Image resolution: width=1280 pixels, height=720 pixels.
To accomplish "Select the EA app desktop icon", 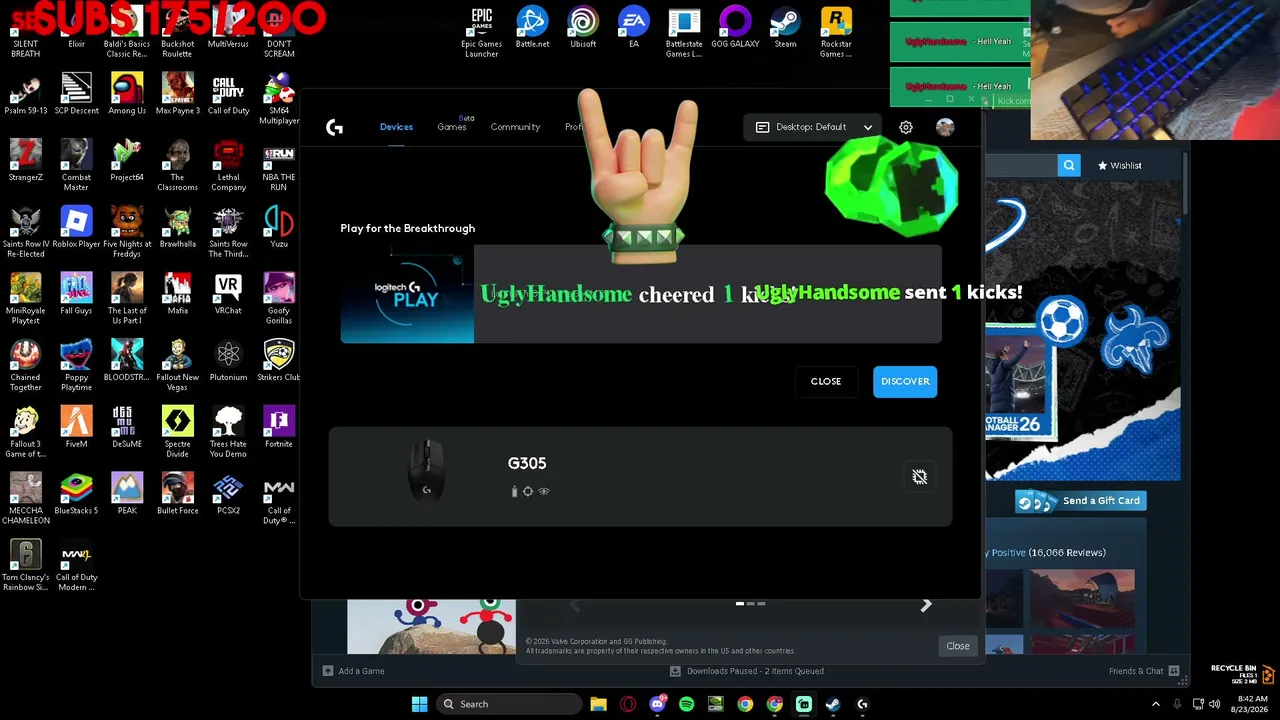I will (633, 27).
